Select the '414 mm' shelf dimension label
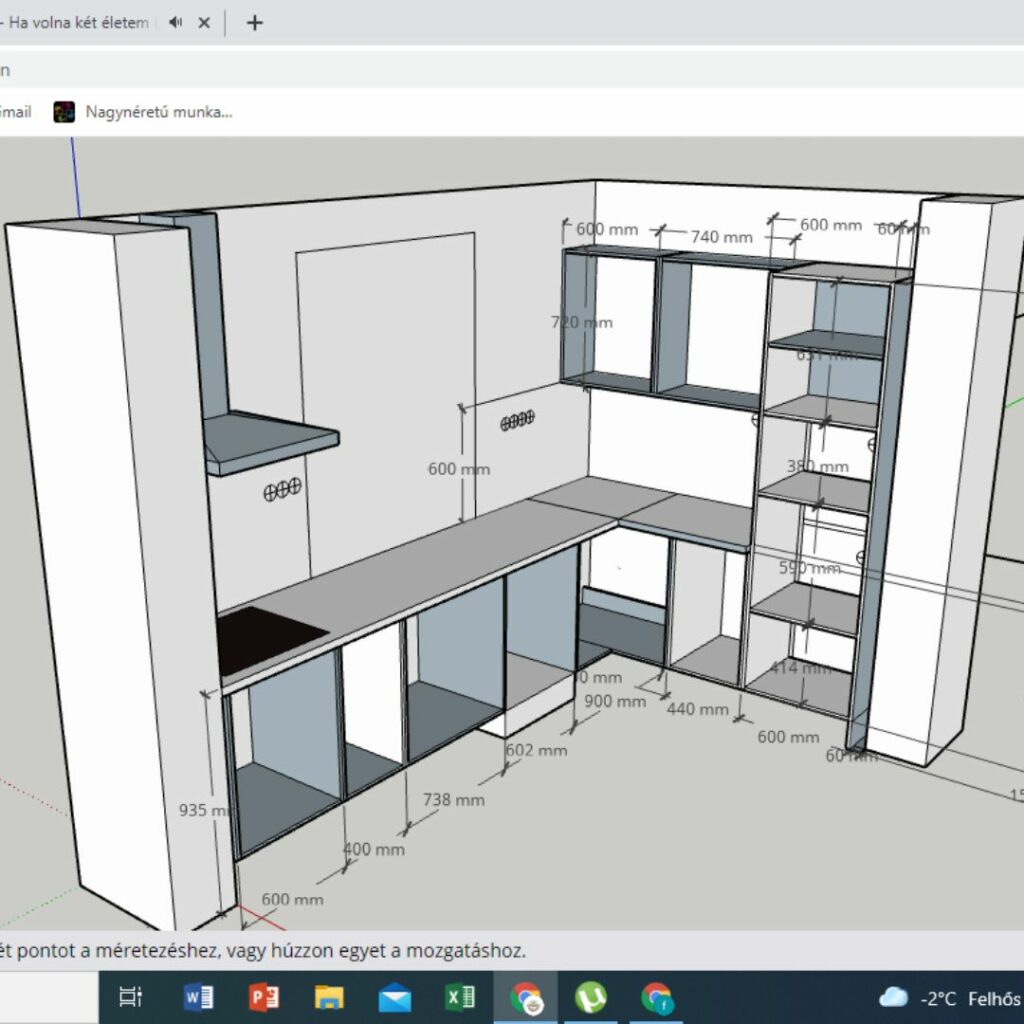This screenshot has height=1024, width=1024. click(801, 667)
